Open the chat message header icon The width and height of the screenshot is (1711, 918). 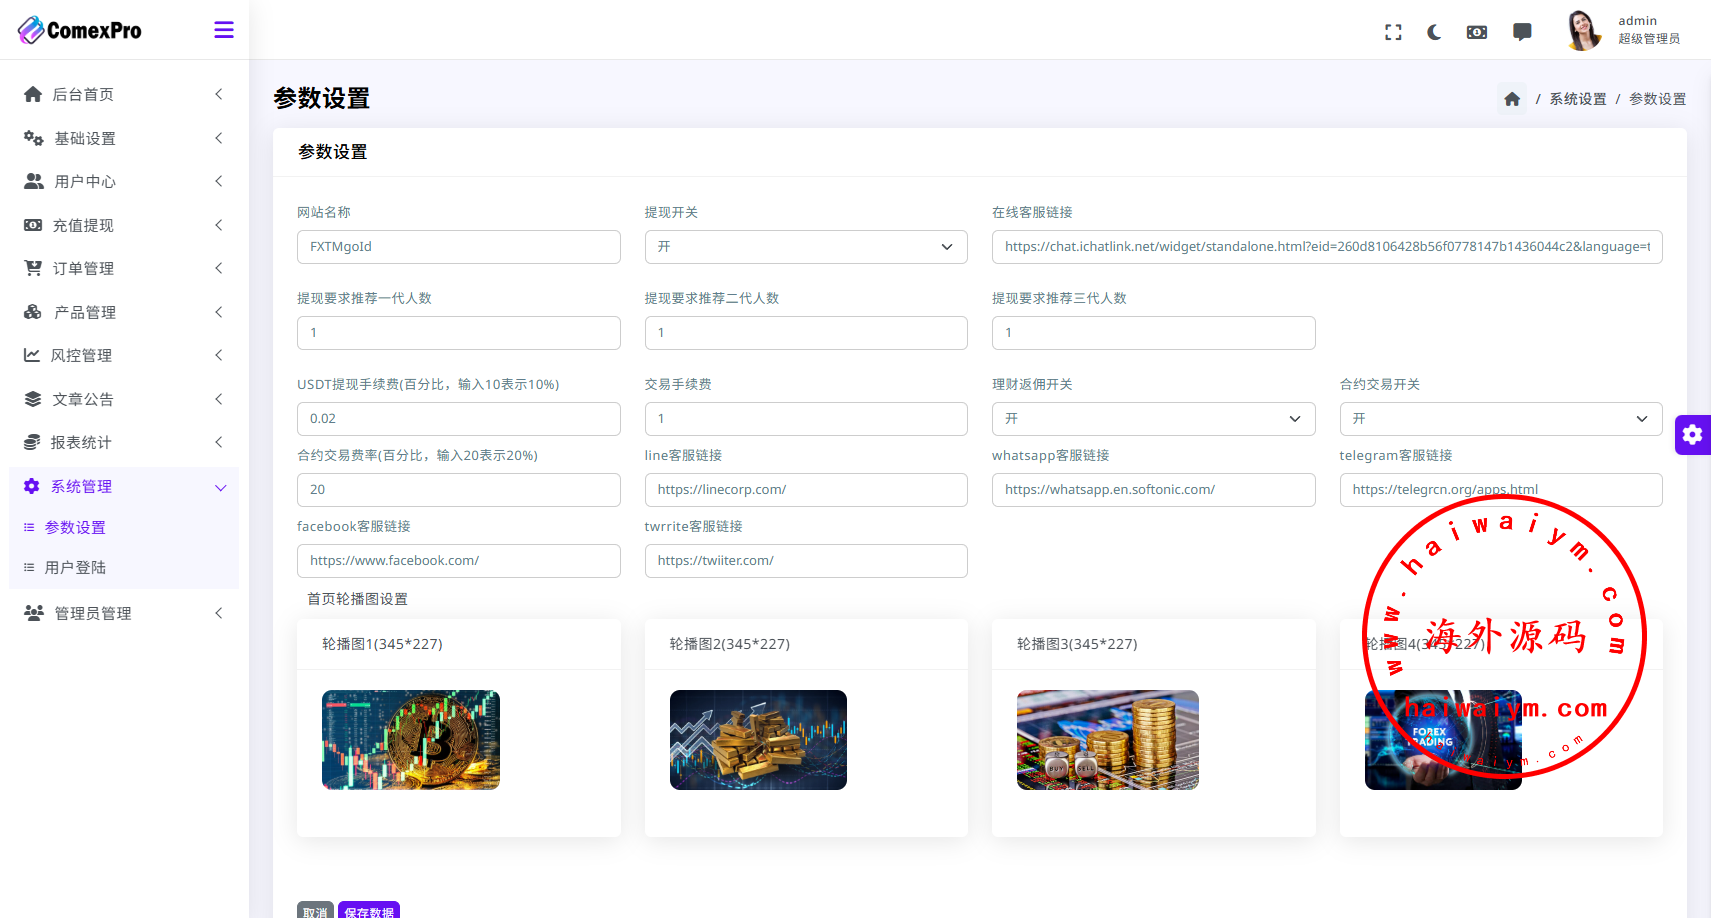click(x=1522, y=32)
